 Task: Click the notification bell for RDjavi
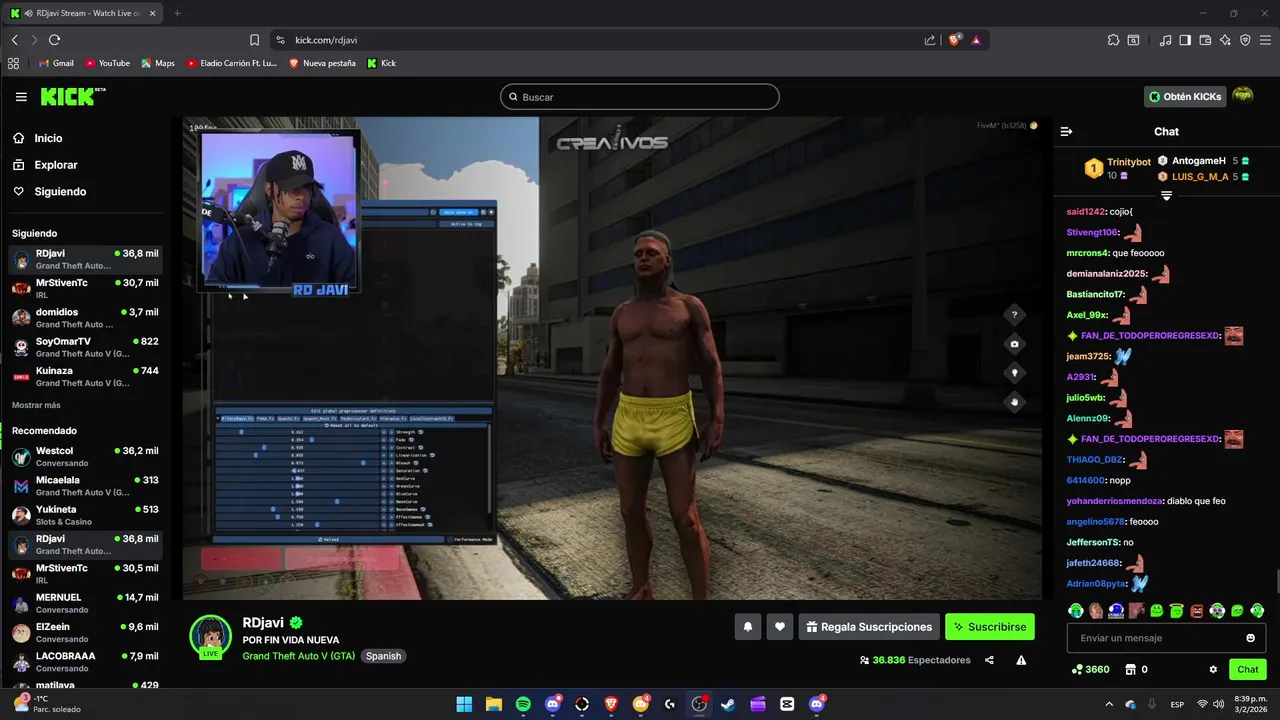coord(747,627)
